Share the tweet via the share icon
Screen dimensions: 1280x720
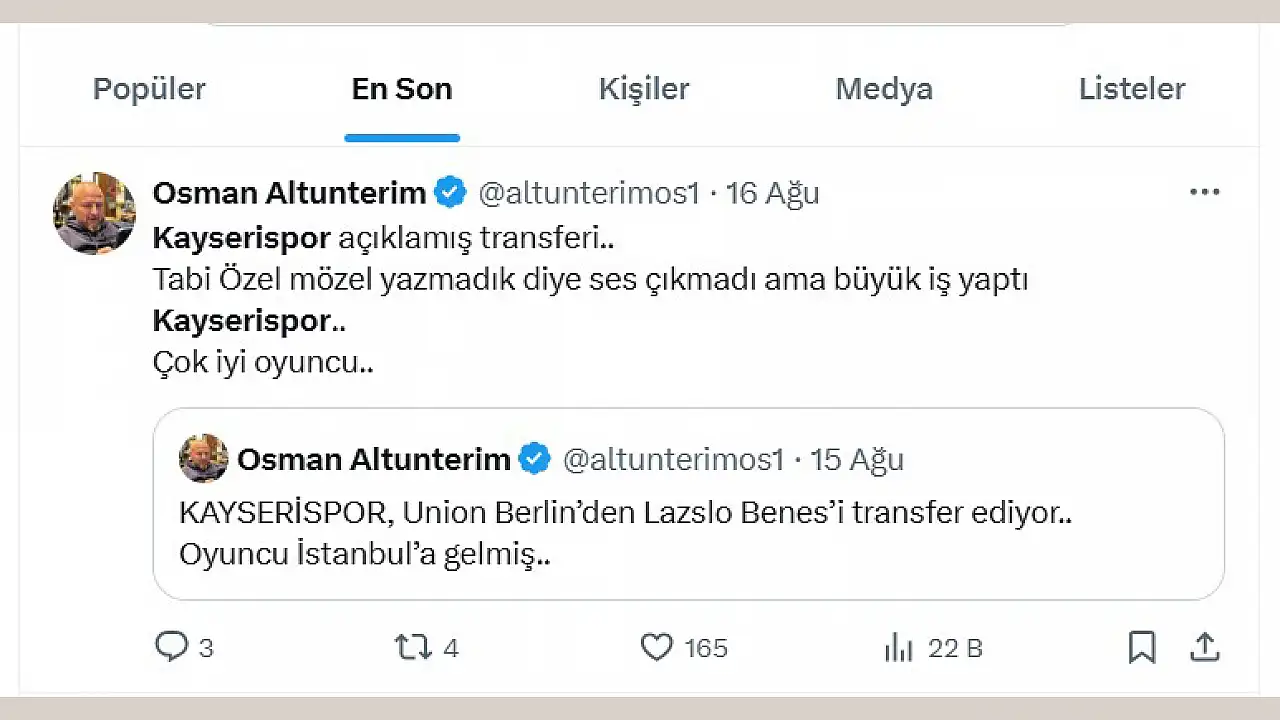[1204, 648]
